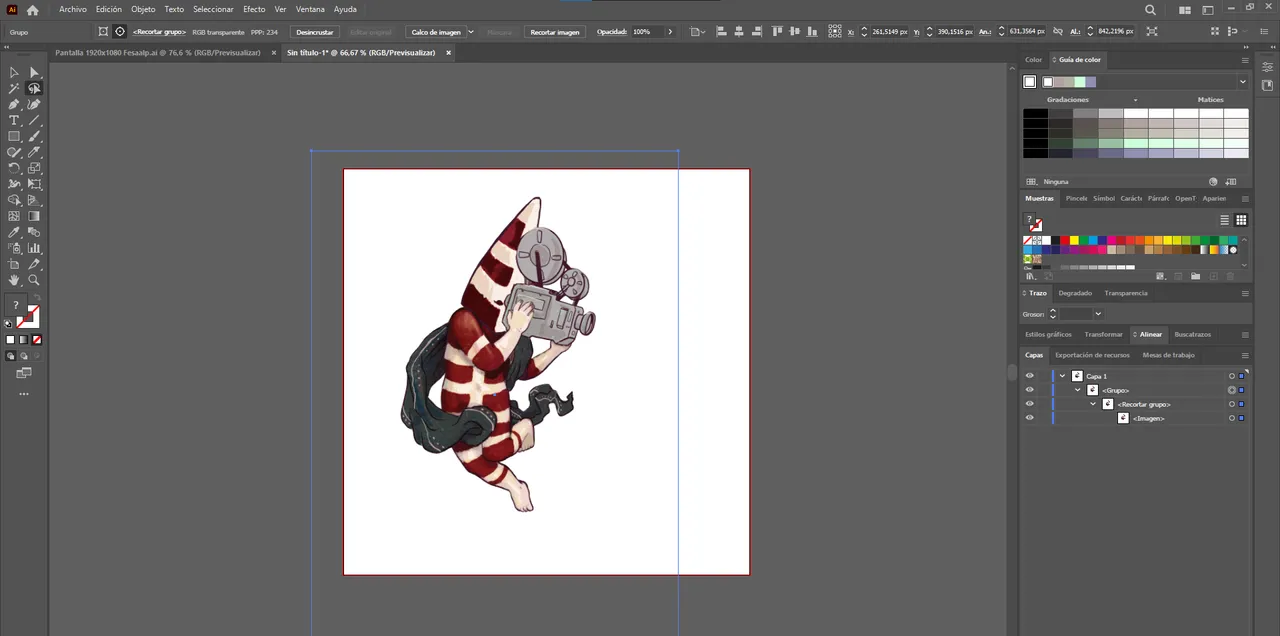Select the yellow swatch in Muestras panel
Image resolution: width=1280 pixels, height=636 pixels.
[x=1074, y=240]
